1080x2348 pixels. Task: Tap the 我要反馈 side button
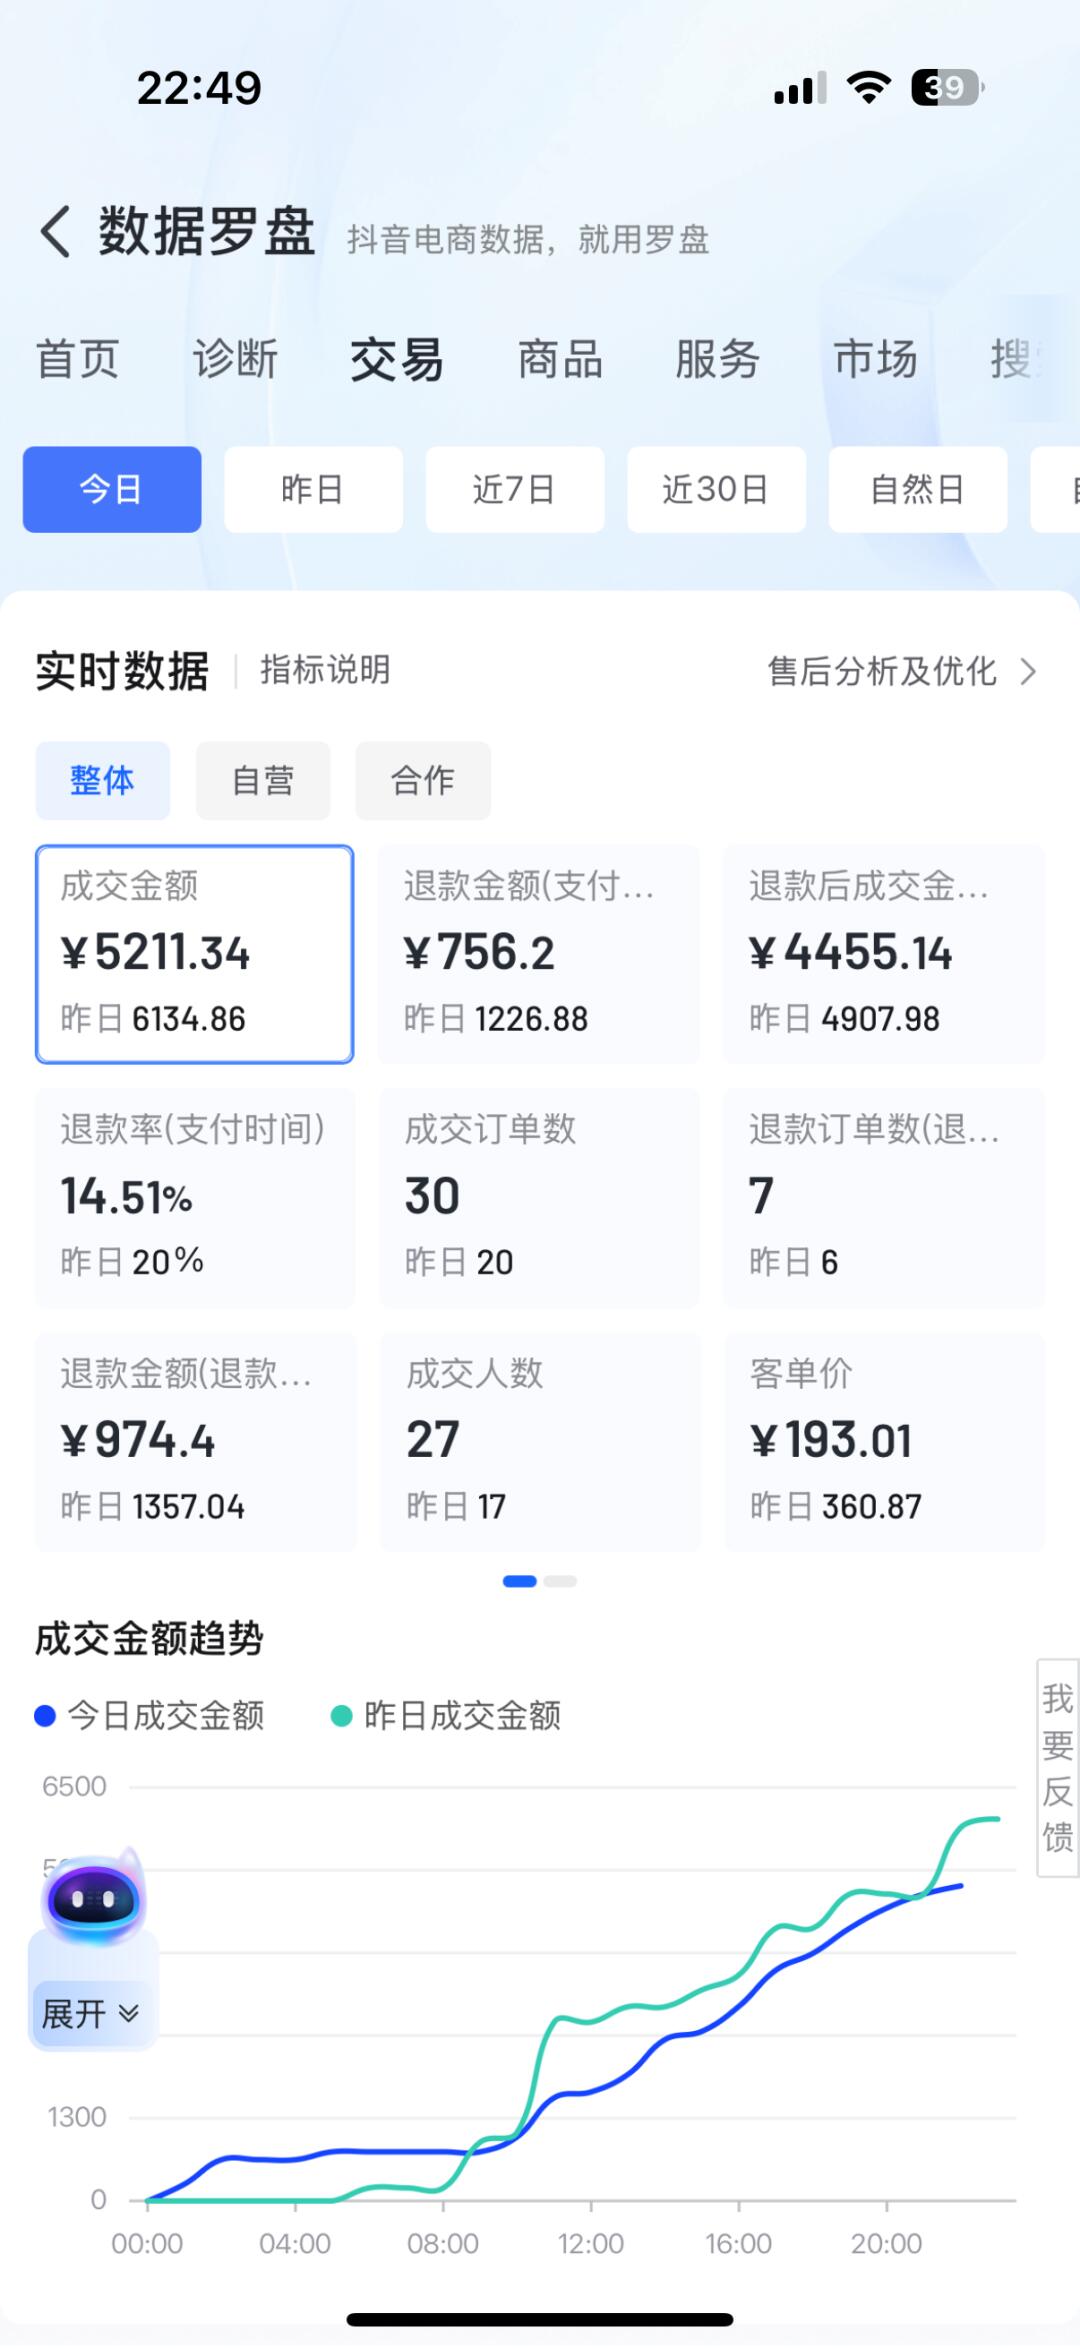pyautogui.click(x=1058, y=1767)
